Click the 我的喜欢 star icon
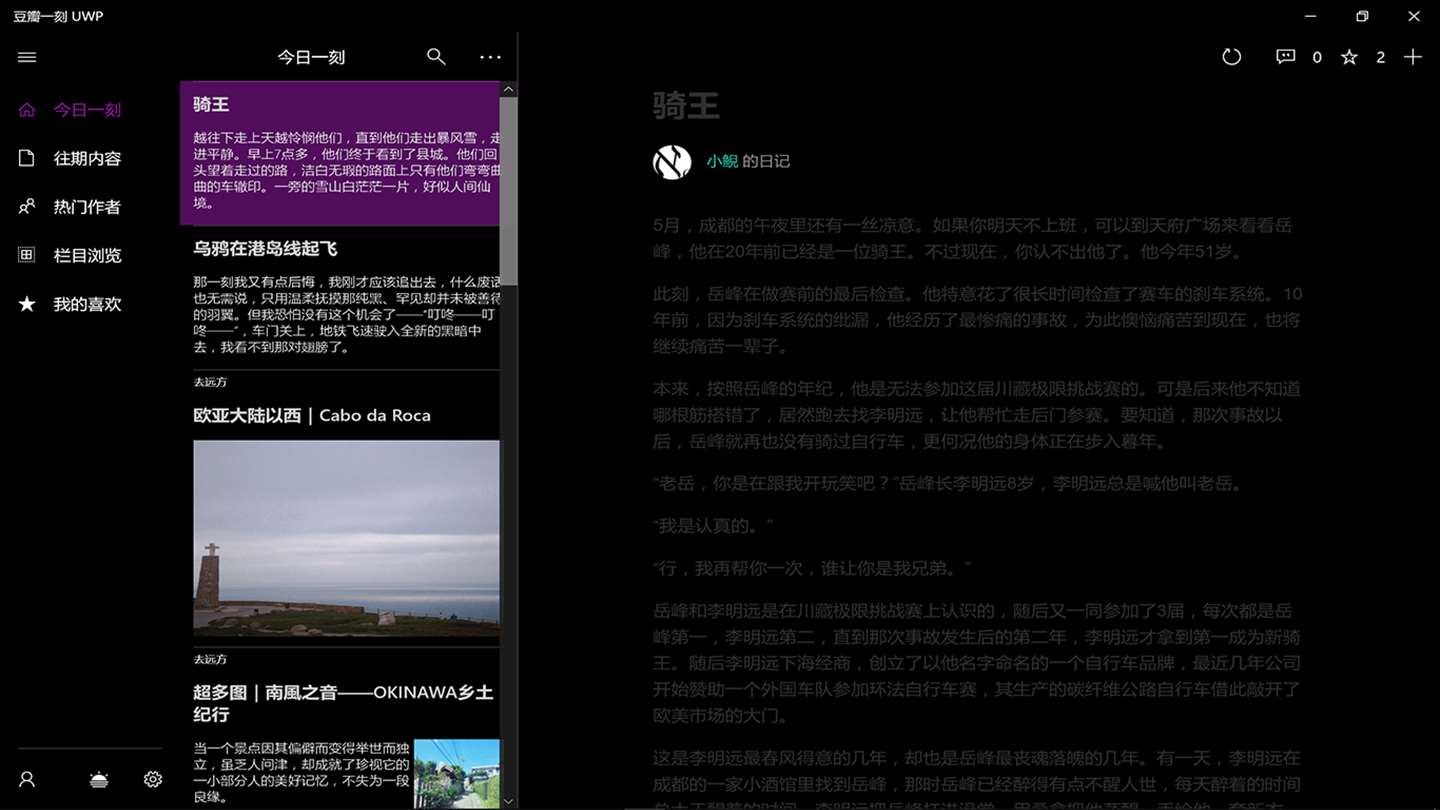This screenshot has height=810, width=1440. pyautogui.click(x=27, y=304)
